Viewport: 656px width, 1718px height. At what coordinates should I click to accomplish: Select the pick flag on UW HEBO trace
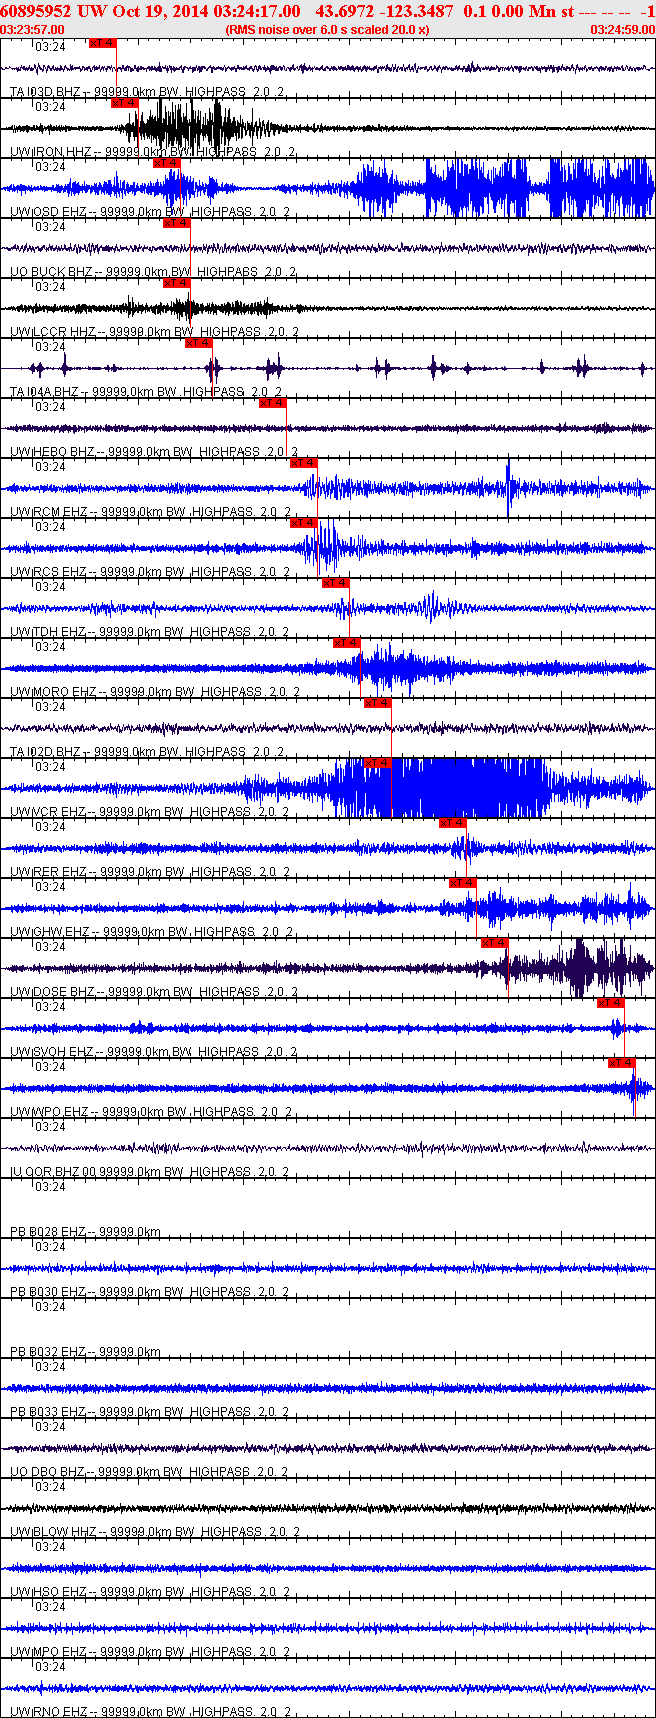pyautogui.click(x=273, y=403)
